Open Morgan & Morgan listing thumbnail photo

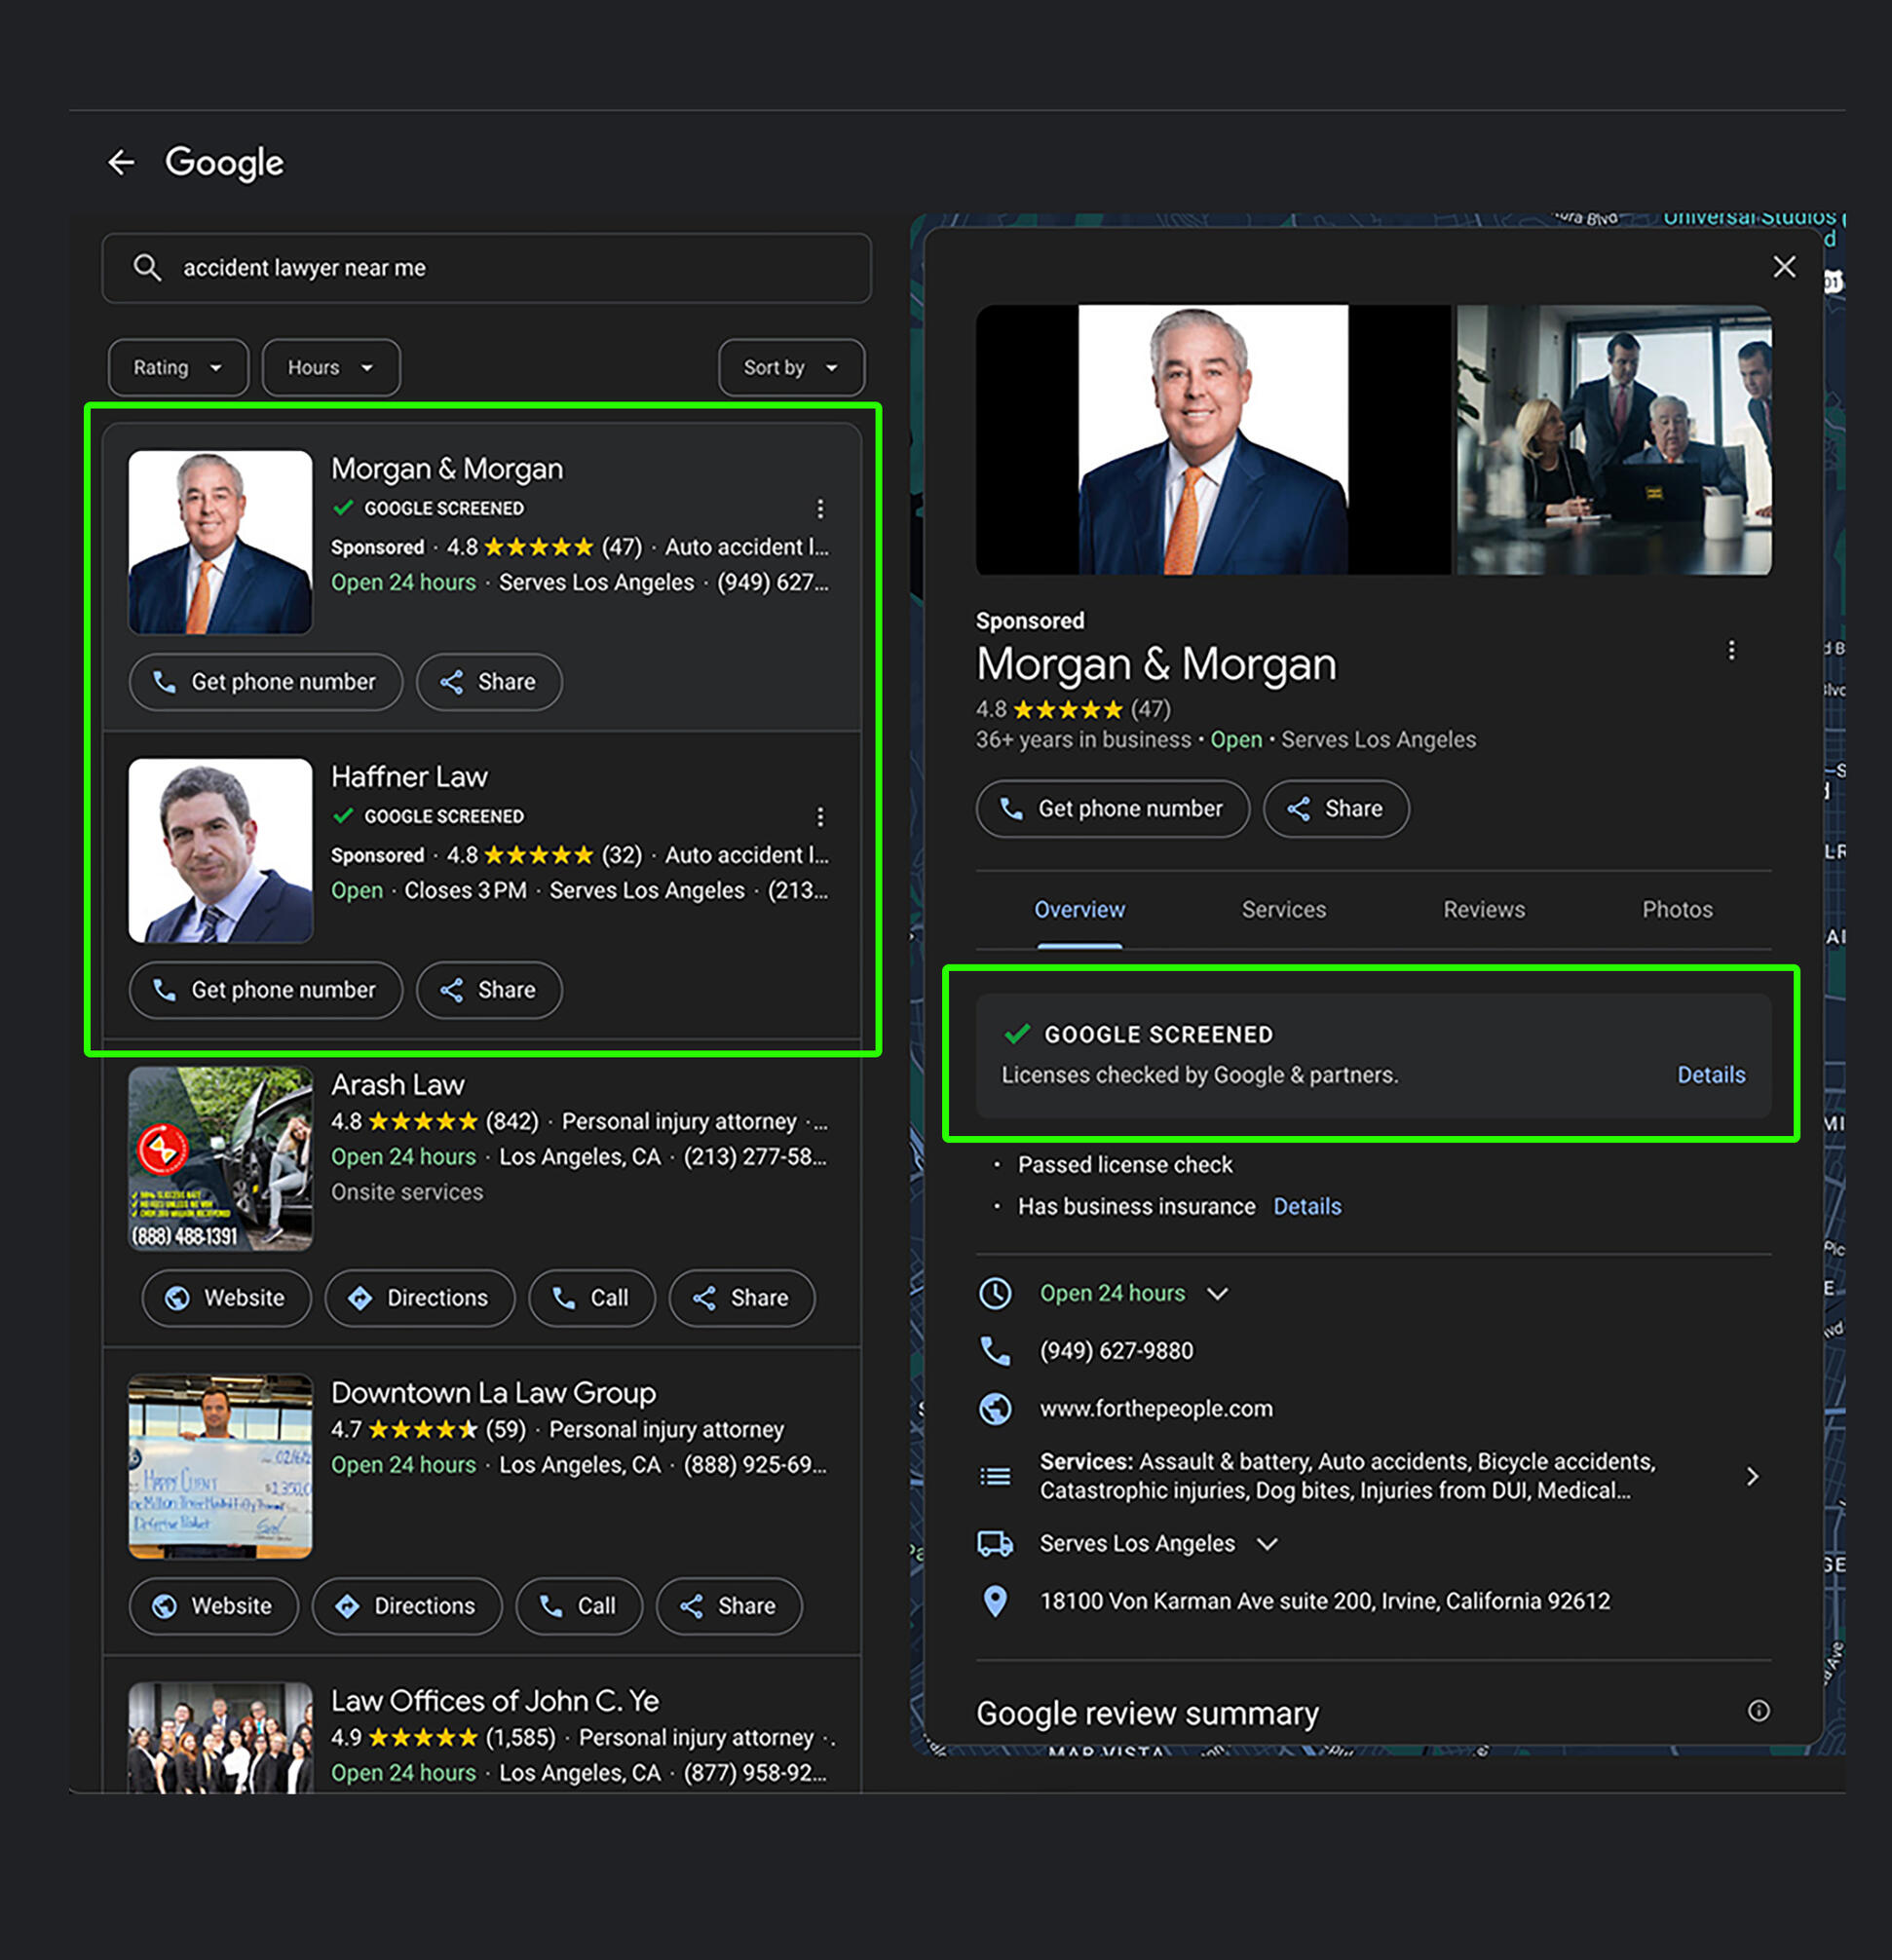click(x=220, y=542)
